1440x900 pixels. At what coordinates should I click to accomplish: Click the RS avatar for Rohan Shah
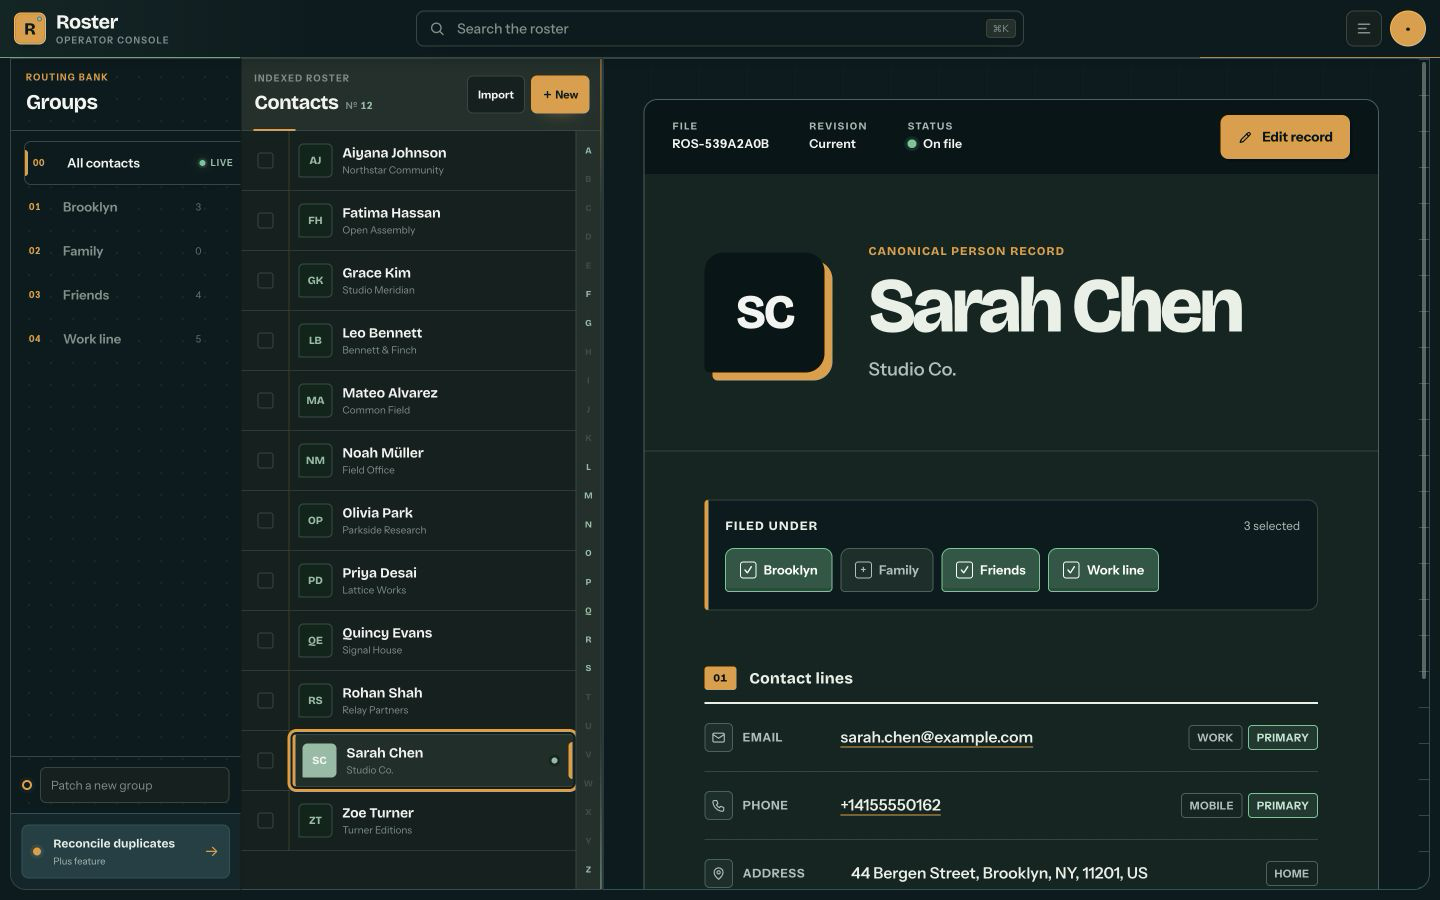[x=315, y=701]
